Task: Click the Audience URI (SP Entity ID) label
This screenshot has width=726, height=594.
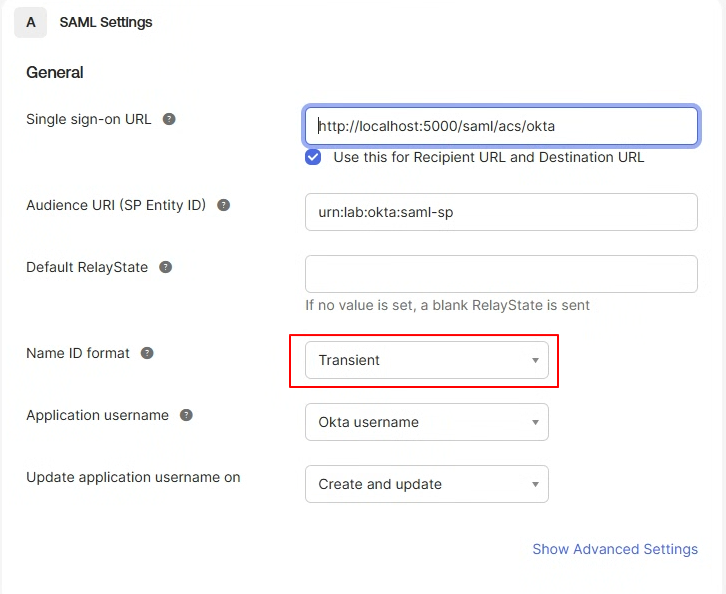Action: (x=116, y=205)
